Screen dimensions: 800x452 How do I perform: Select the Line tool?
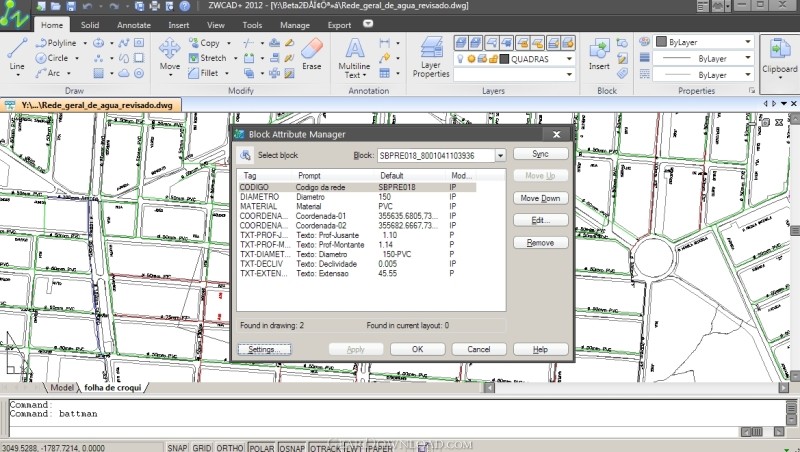[x=16, y=54]
